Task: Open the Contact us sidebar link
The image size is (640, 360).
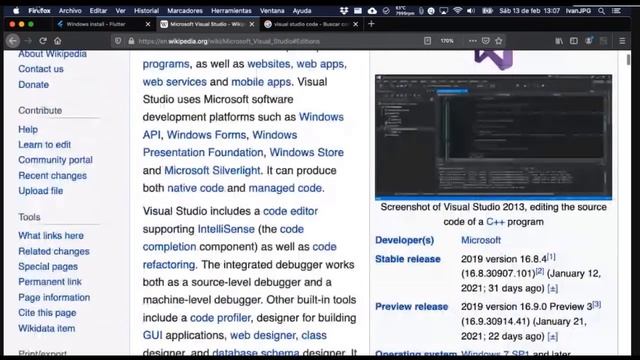Action: coord(41,69)
